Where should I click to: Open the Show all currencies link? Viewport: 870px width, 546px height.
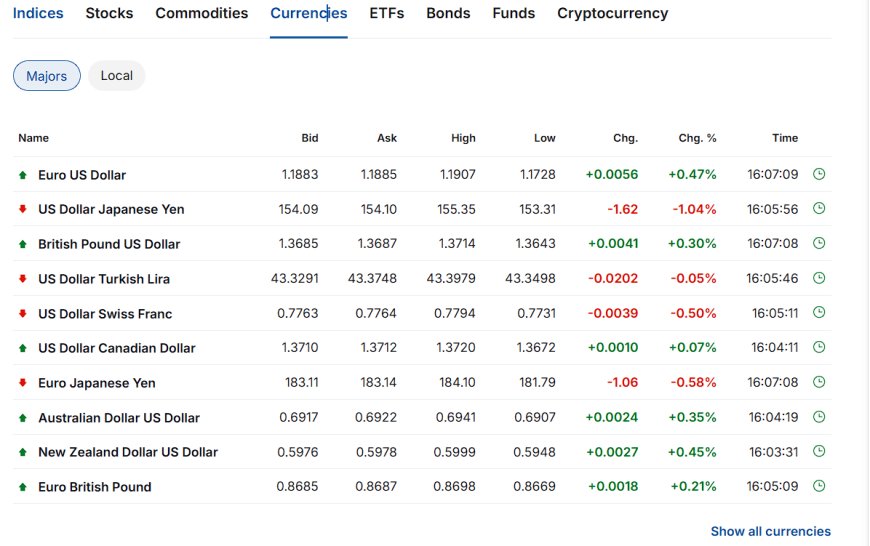pyautogui.click(x=771, y=531)
